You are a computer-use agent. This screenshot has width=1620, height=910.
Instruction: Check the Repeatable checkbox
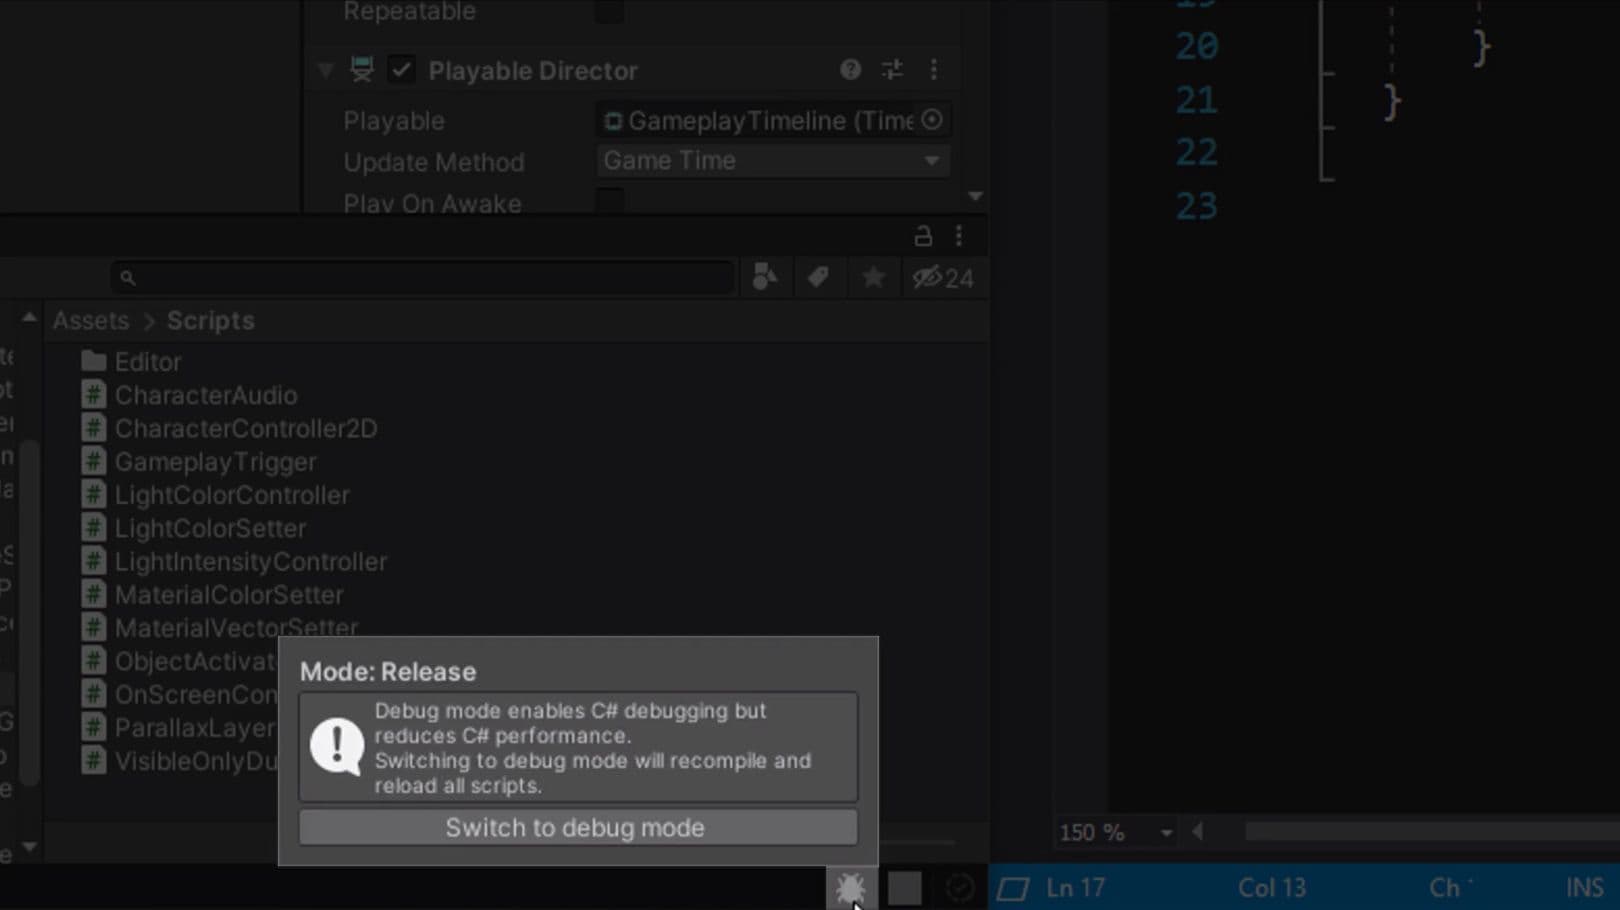[608, 10]
